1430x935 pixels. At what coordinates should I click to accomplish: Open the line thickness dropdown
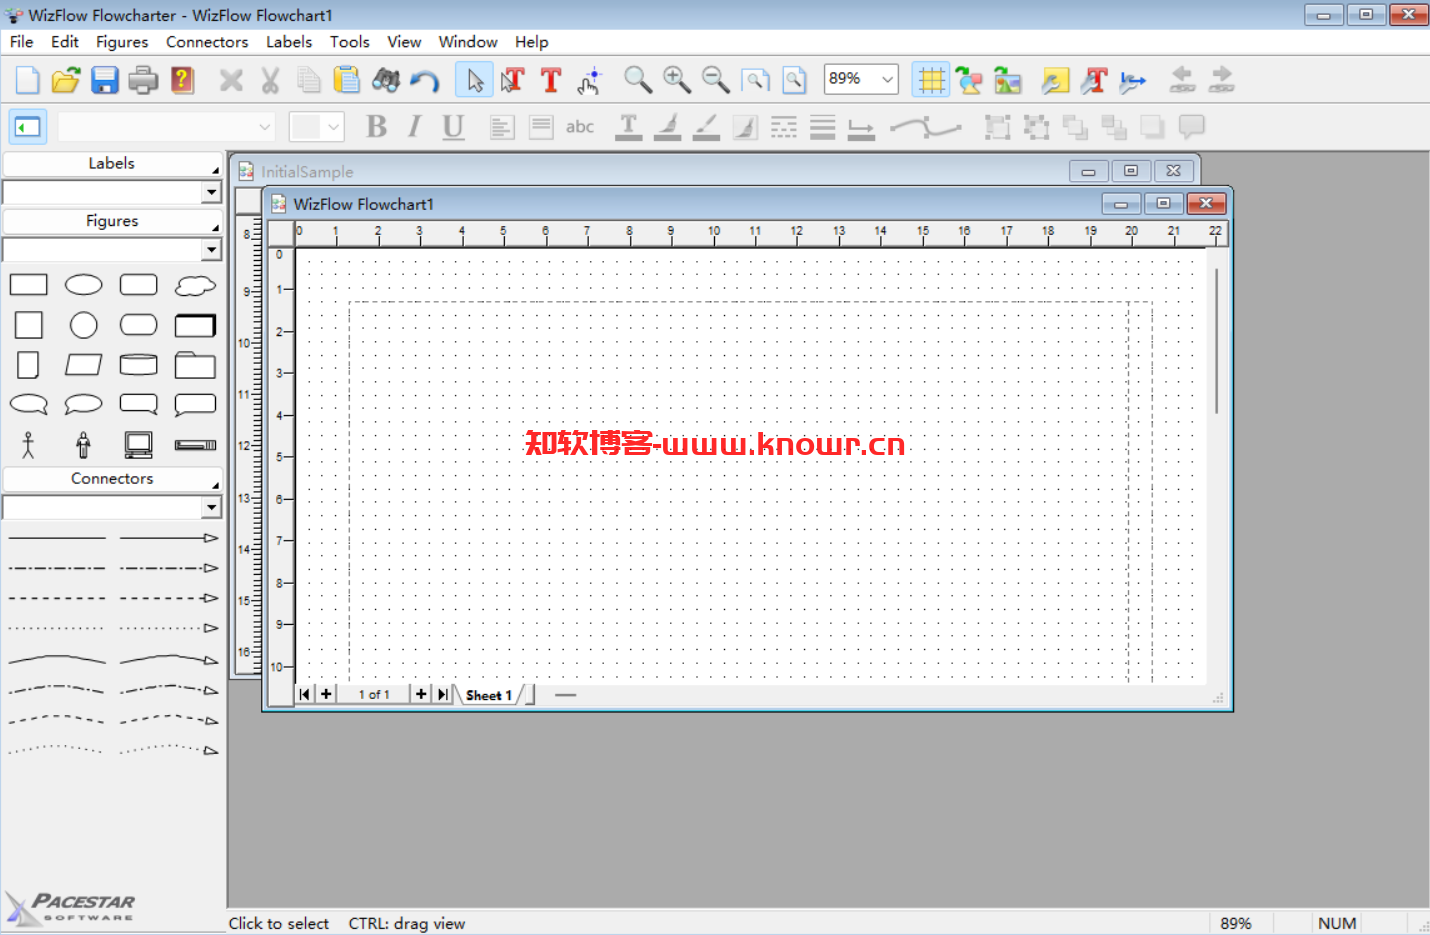tap(823, 127)
